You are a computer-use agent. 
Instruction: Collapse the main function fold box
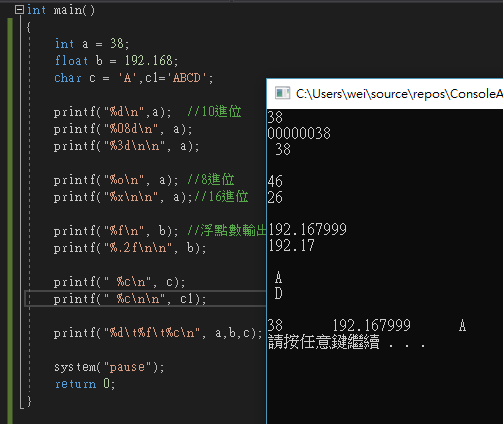[19, 10]
